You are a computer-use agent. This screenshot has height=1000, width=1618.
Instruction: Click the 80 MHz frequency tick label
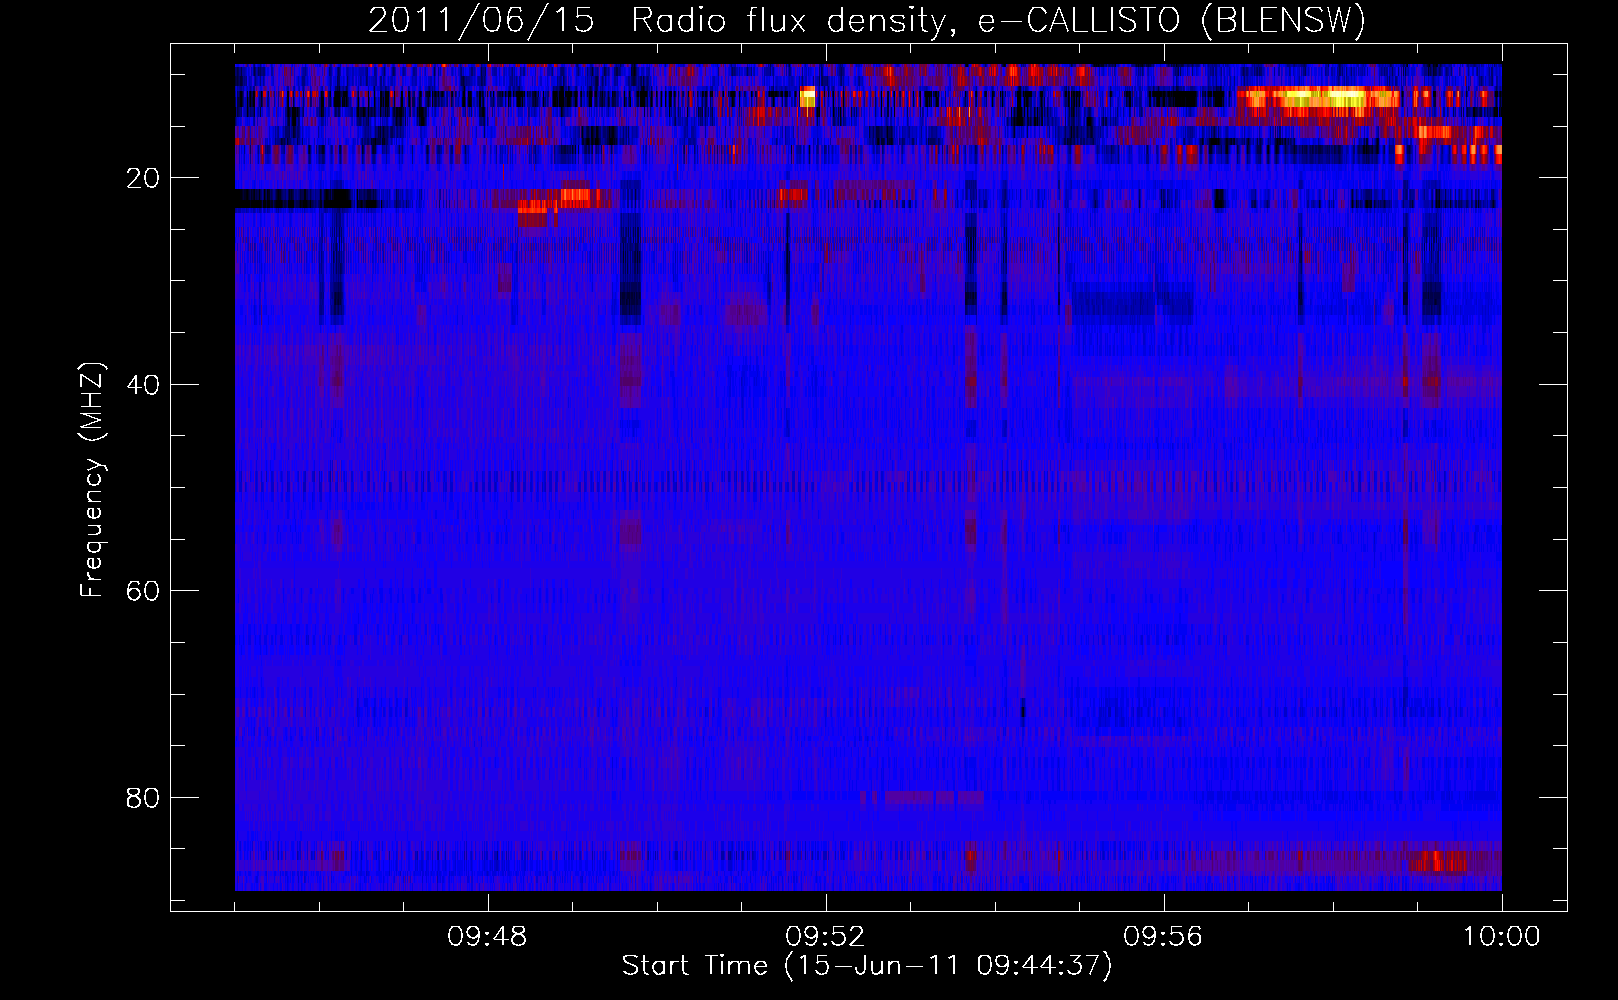(x=144, y=798)
